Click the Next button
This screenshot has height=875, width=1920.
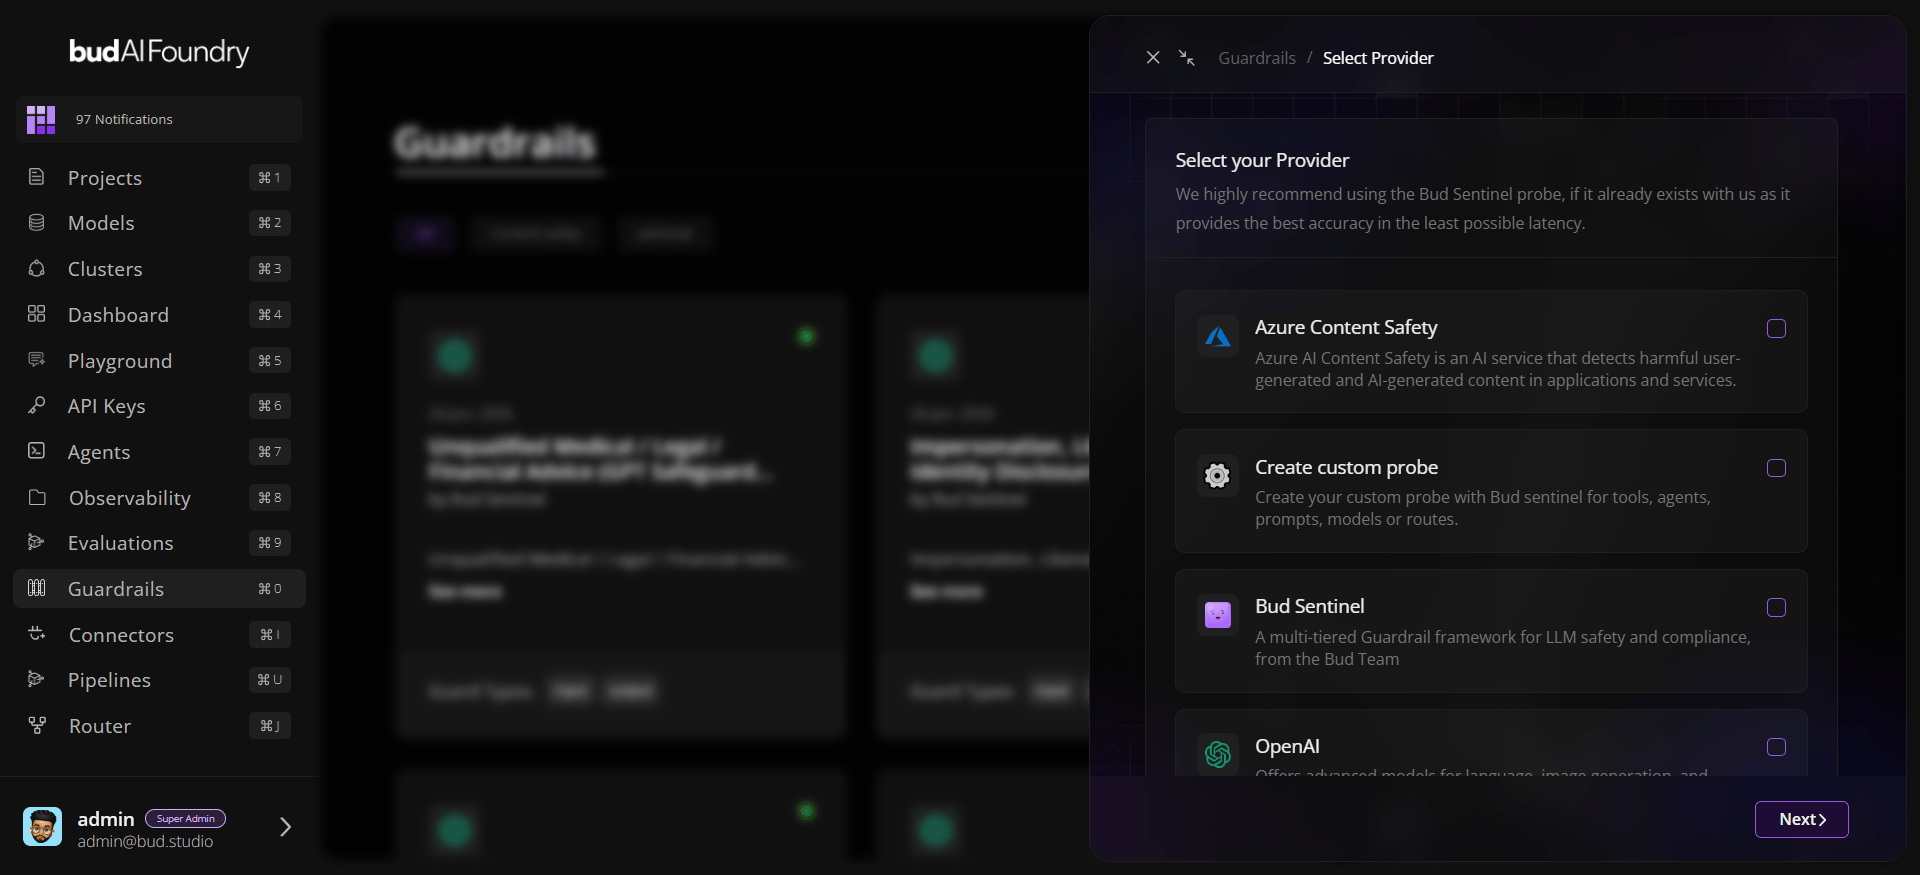pos(1802,819)
